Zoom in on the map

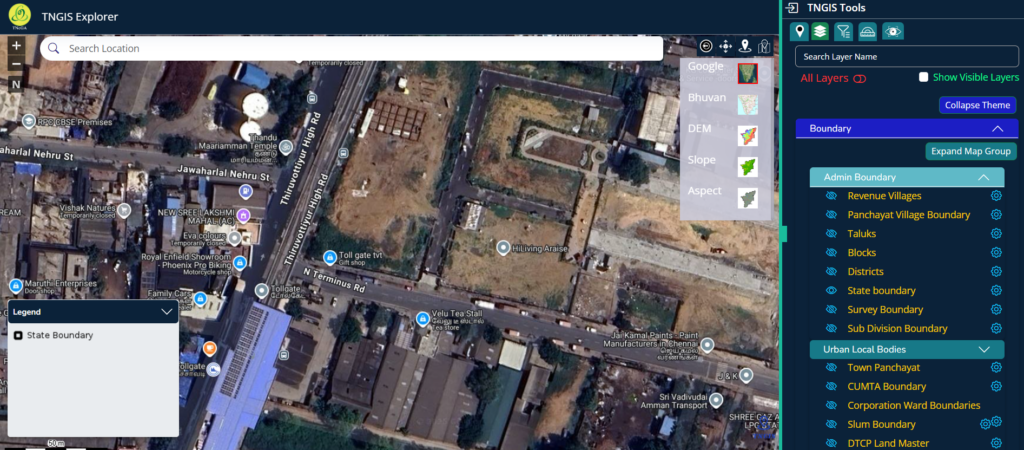16,46
